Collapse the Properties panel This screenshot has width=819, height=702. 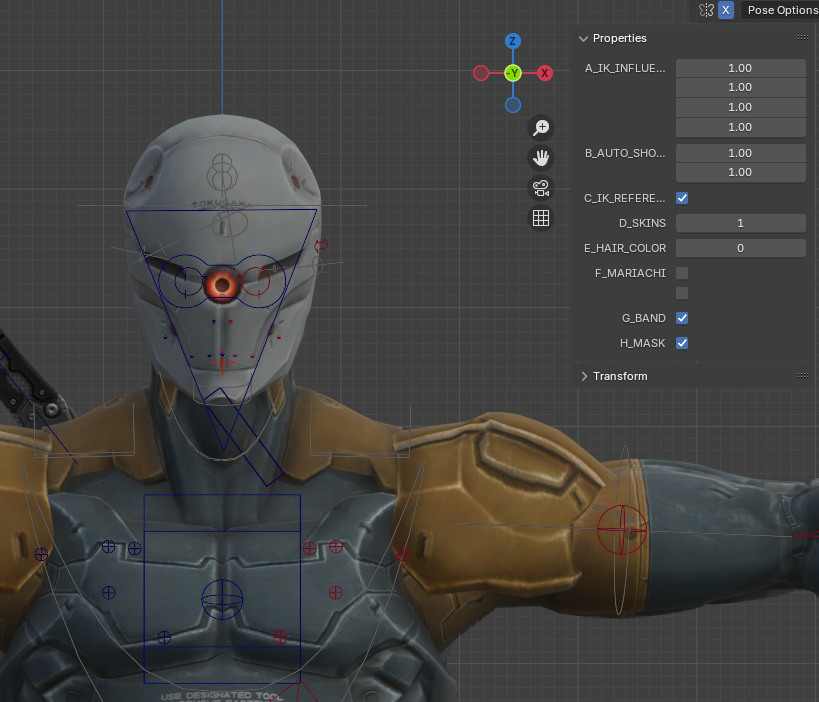[583, 39]
